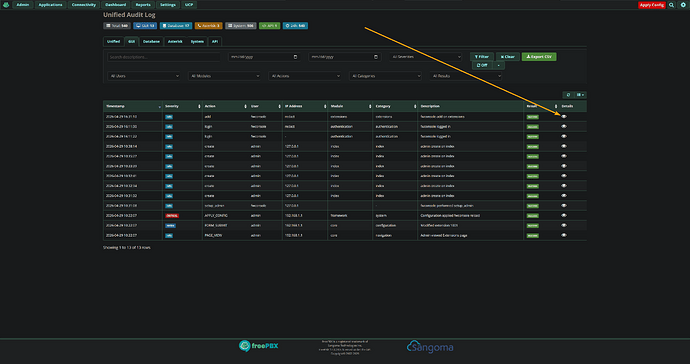This screenshot has height=364, width=690.
Task: View details of the setup_admin row
Action: (x=564, y=206)
